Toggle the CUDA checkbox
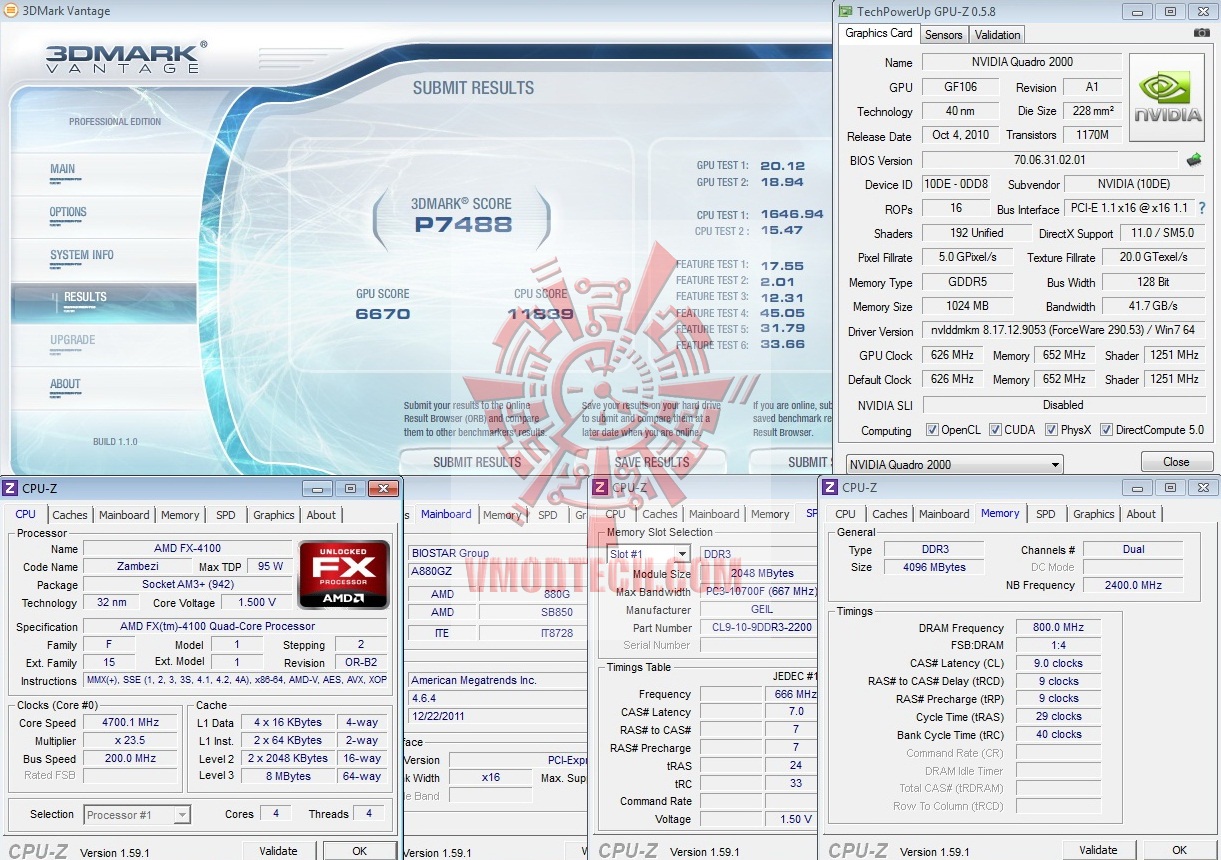1221x860 pixels. coord(995,430)
